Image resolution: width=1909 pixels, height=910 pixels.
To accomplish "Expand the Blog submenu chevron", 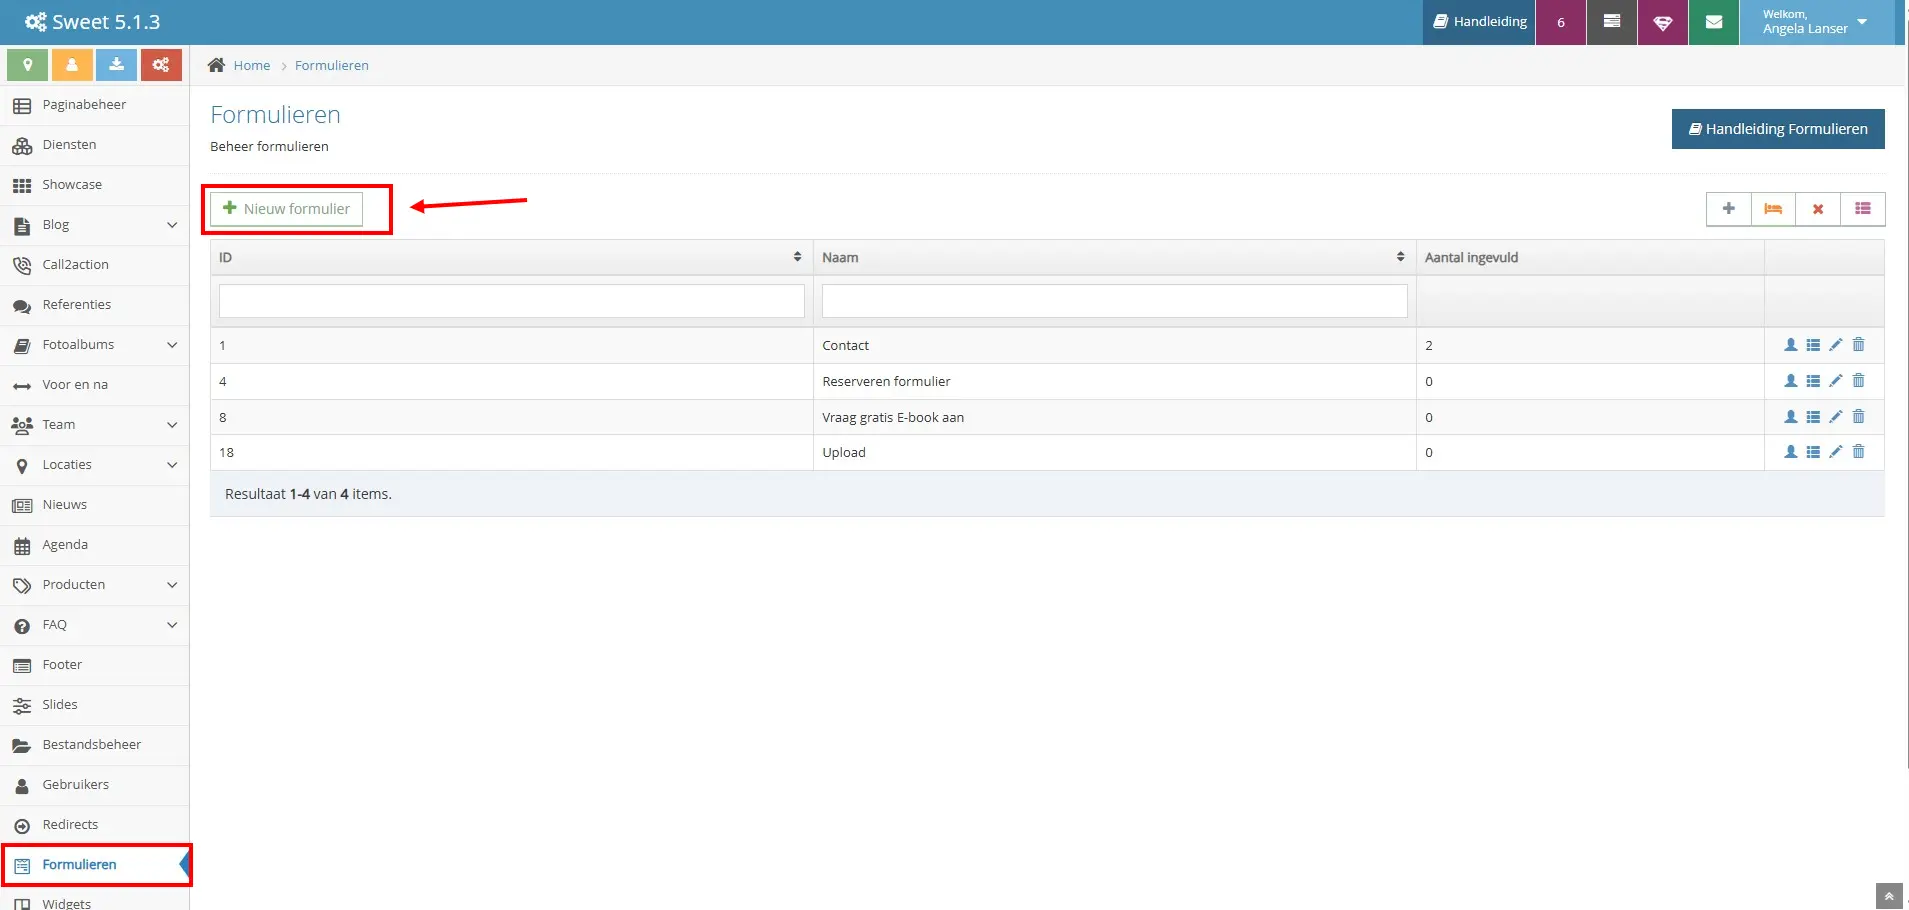I will (172, 225).
